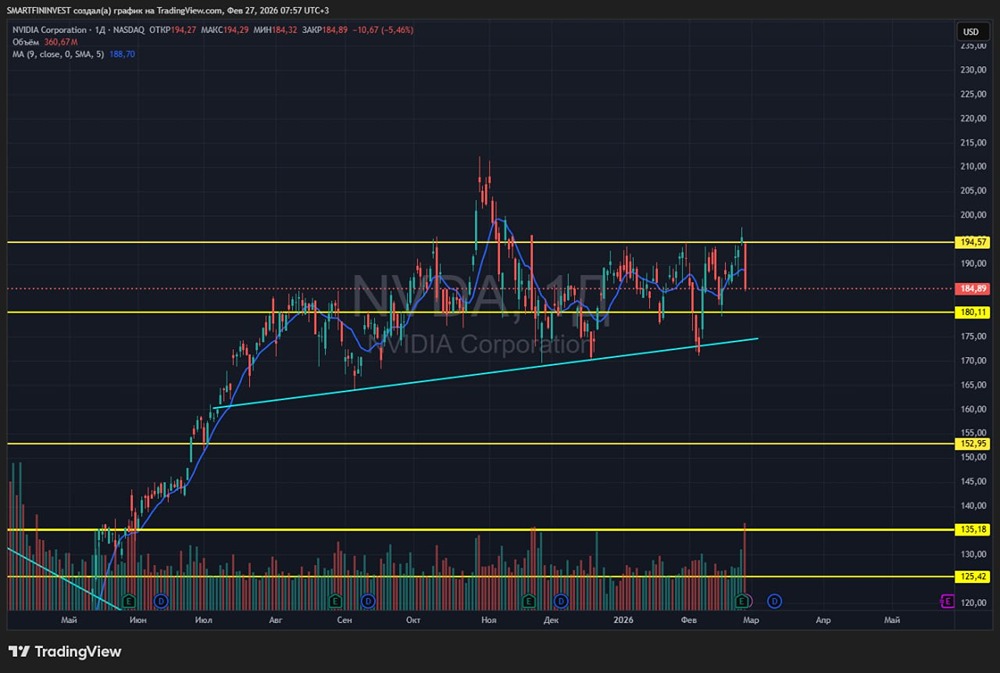Click the ЗАКР 184,89 close value
The height and width of the screenshot is (673, 1000).
tap(325, 30)
